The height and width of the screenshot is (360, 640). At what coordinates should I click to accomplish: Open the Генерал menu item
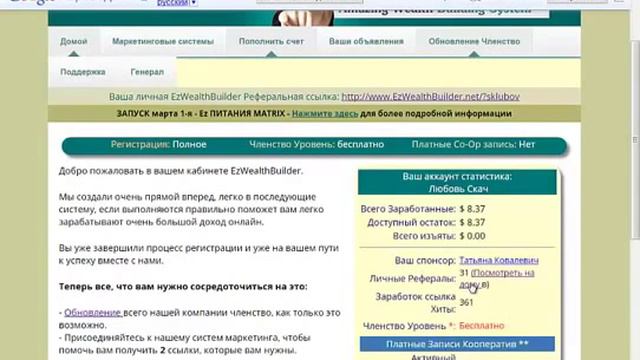click(x=147, y=72)
